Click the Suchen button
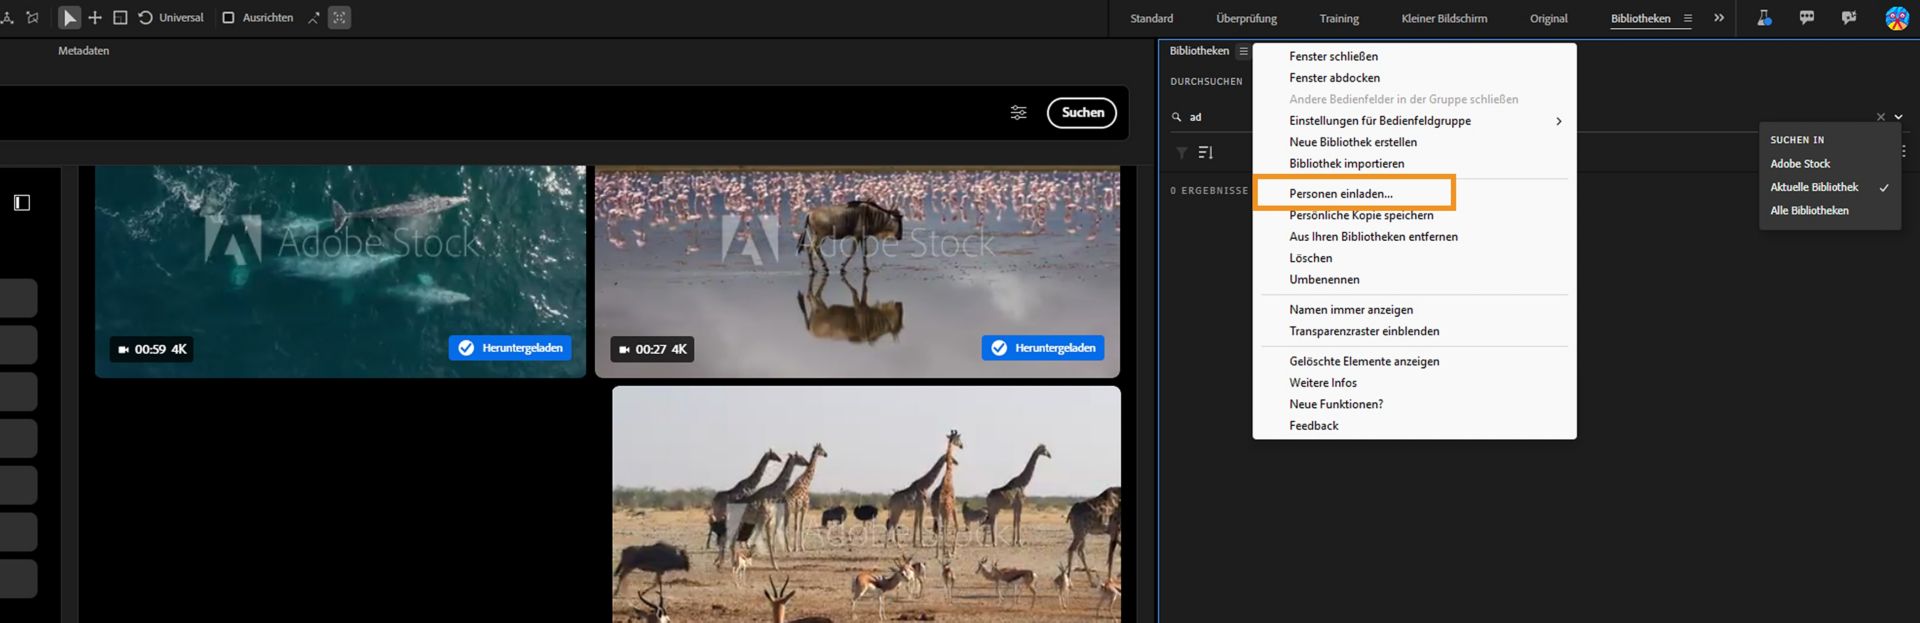Image resolution: width=1920 pixels, height=623 pixels. coord(1082,113)
